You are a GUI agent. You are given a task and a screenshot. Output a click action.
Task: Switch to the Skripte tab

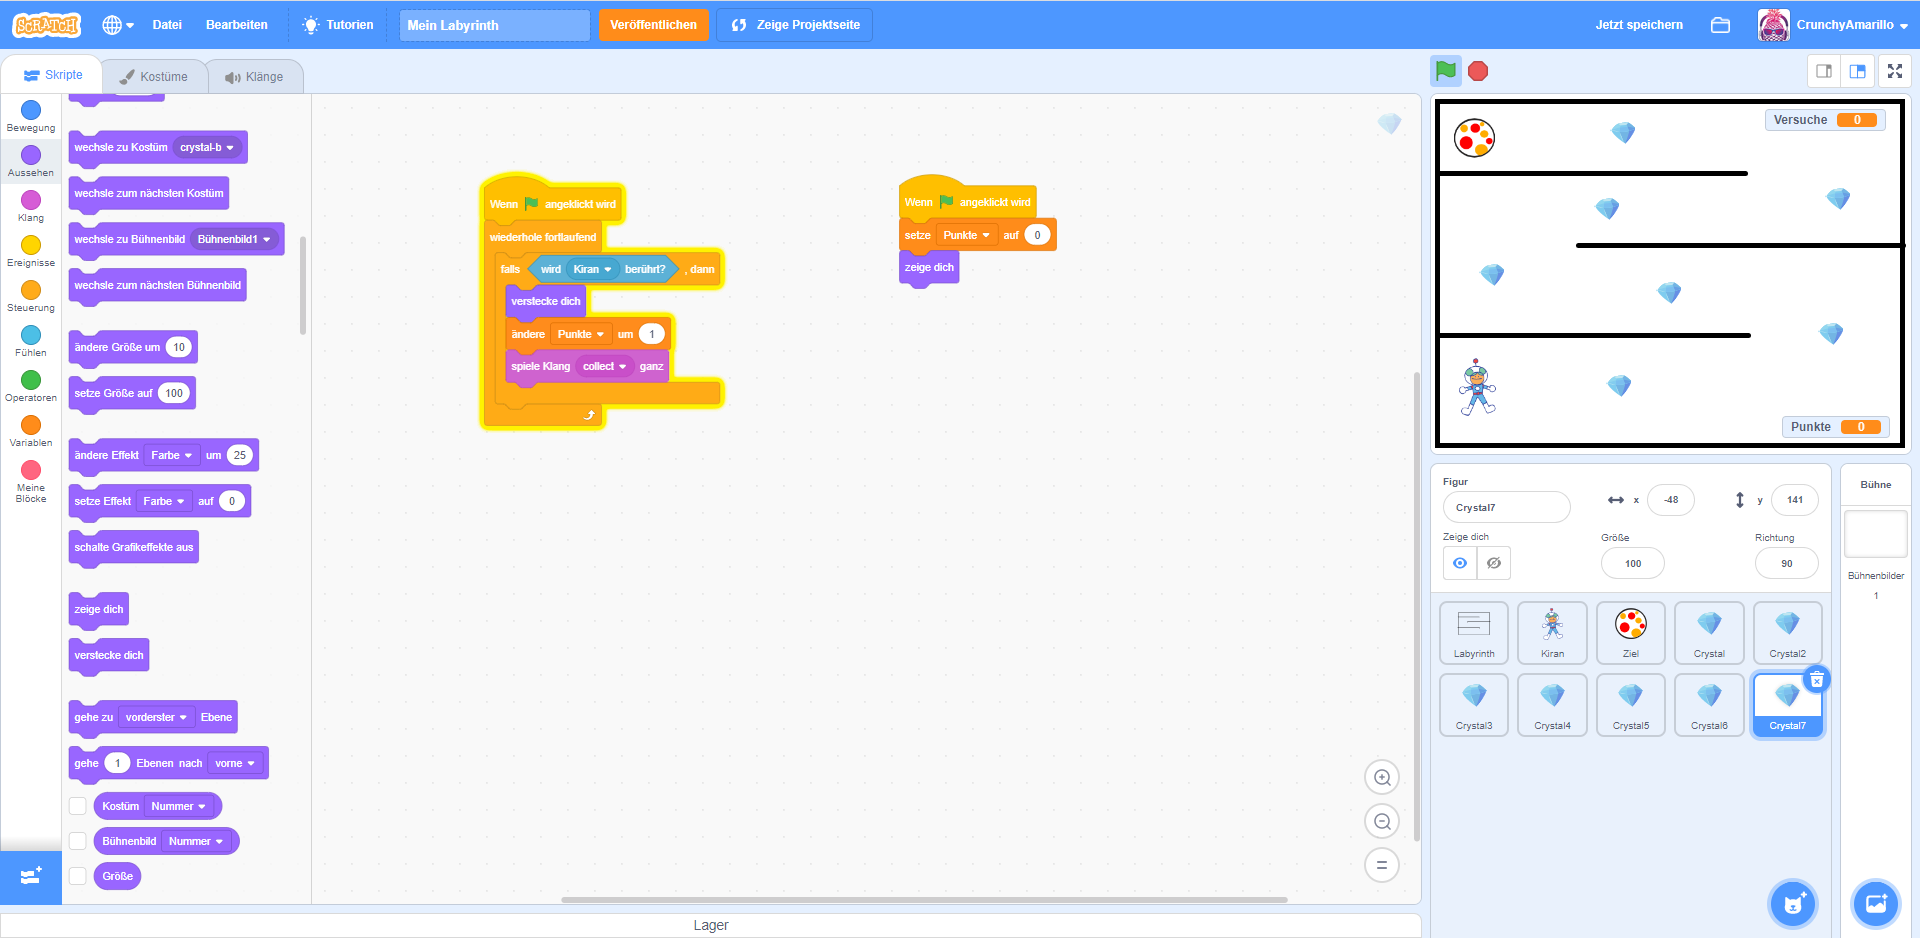(52, 75)
